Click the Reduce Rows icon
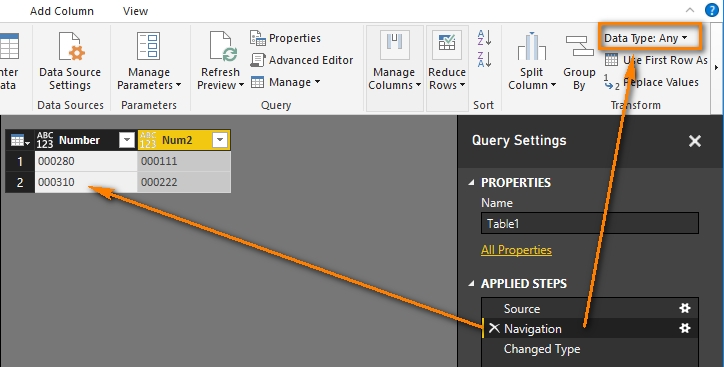Screen dimensions: 724x367 click(447, 45)
